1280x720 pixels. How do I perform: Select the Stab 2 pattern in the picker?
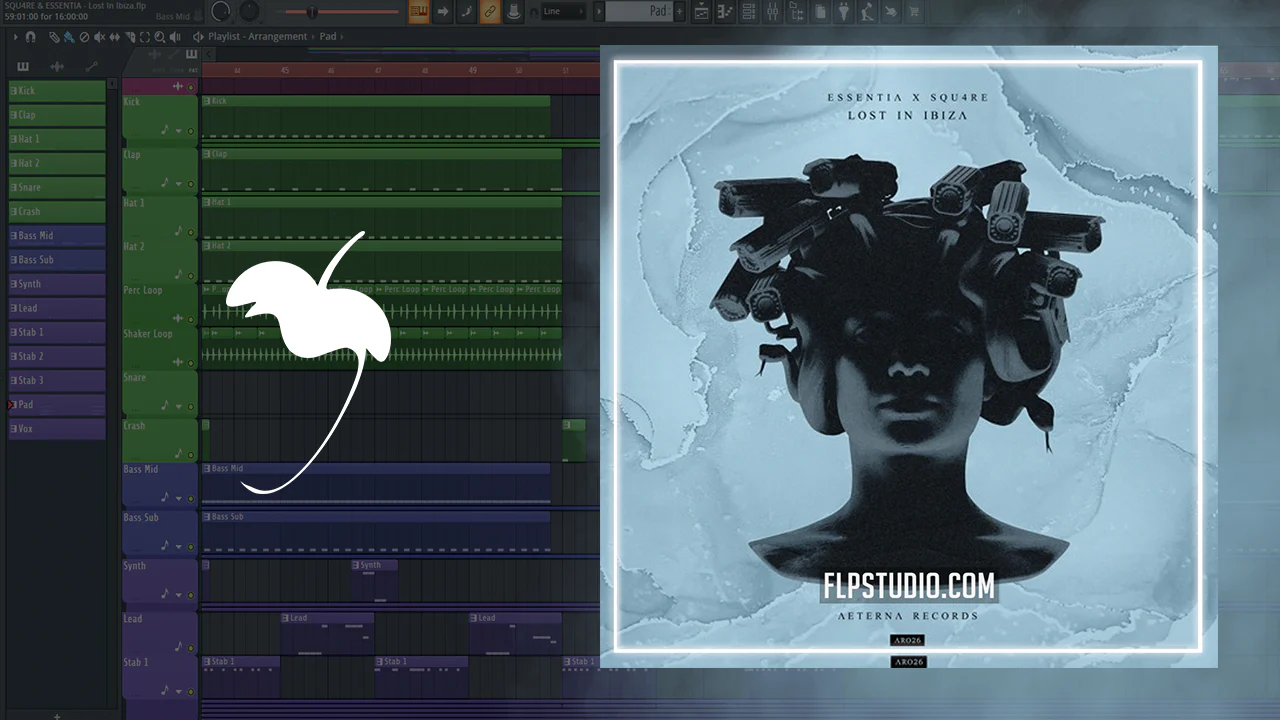[57, 356]
